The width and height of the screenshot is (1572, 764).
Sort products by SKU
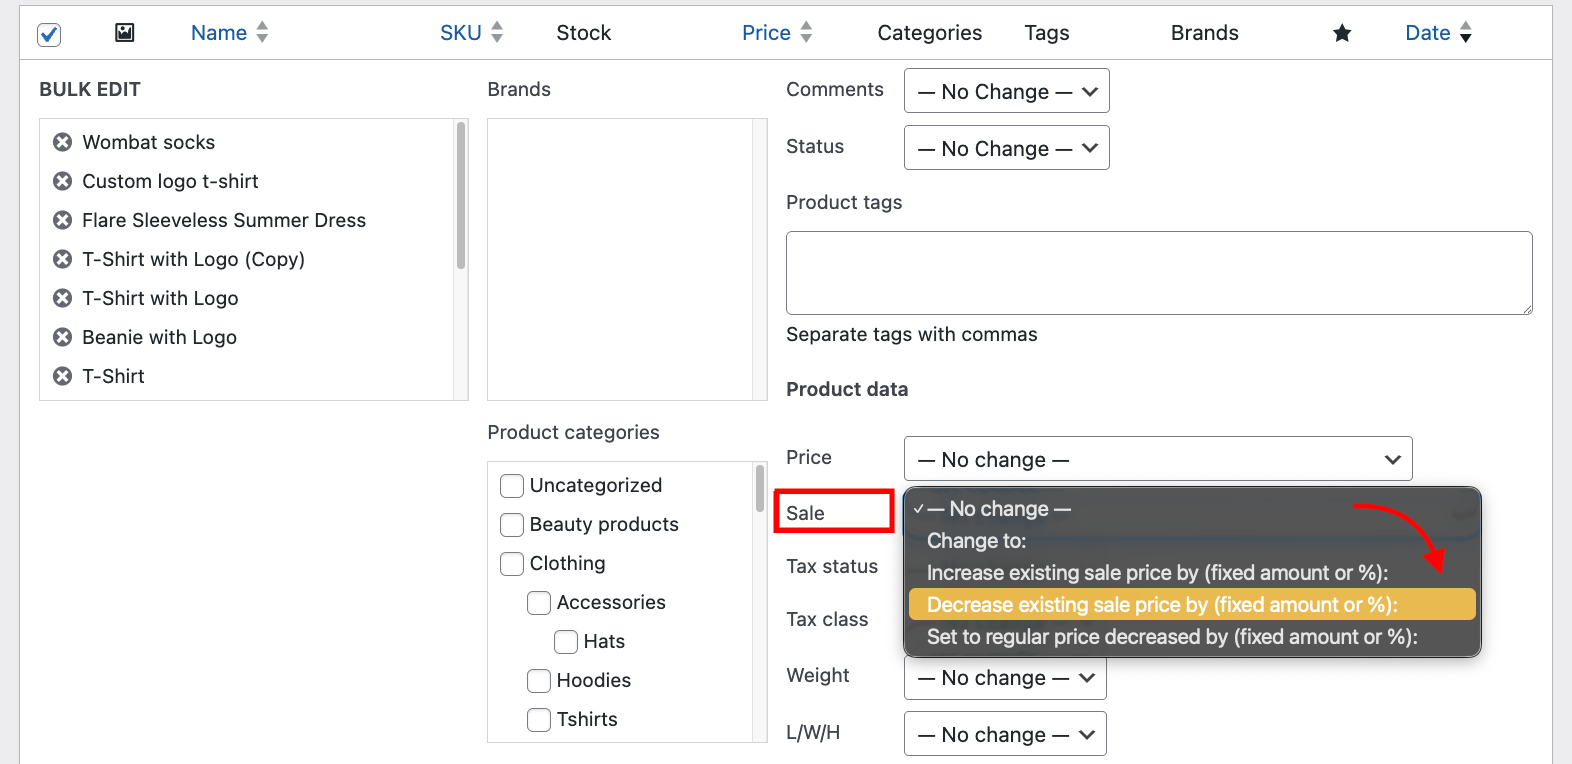461,33
